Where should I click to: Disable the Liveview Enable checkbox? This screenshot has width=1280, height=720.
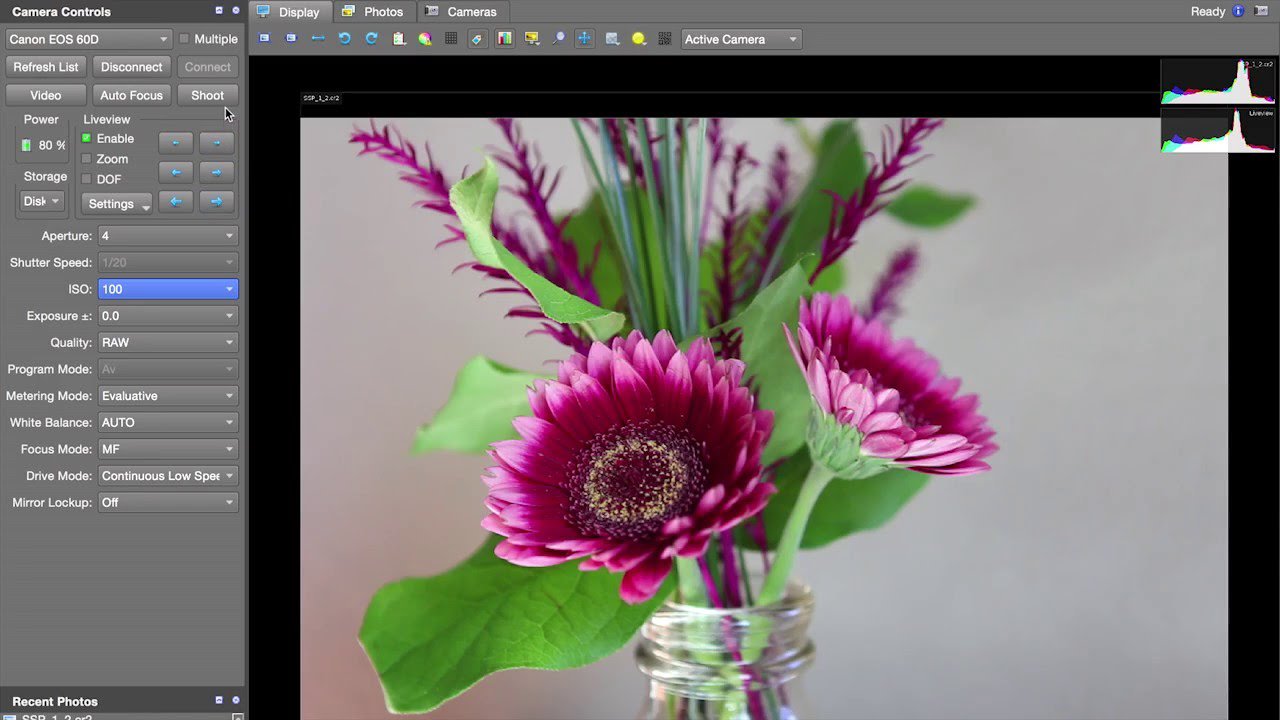coord(87,139)
